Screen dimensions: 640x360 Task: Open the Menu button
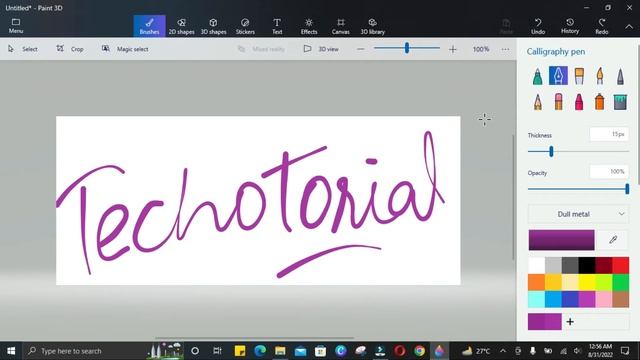[16, 26]
